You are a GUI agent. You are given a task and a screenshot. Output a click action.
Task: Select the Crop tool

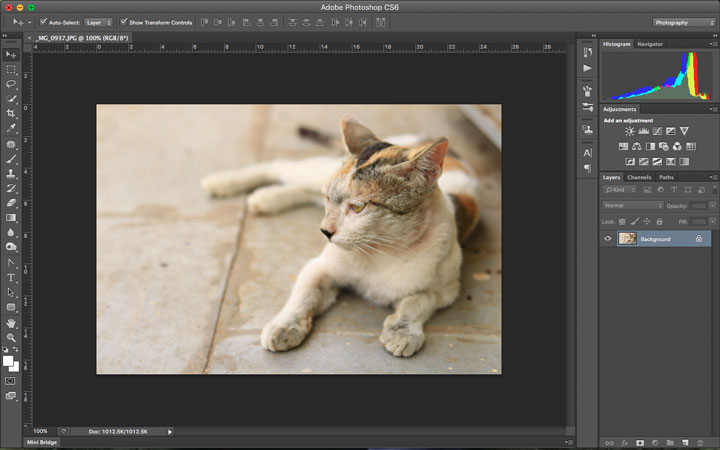11,114
